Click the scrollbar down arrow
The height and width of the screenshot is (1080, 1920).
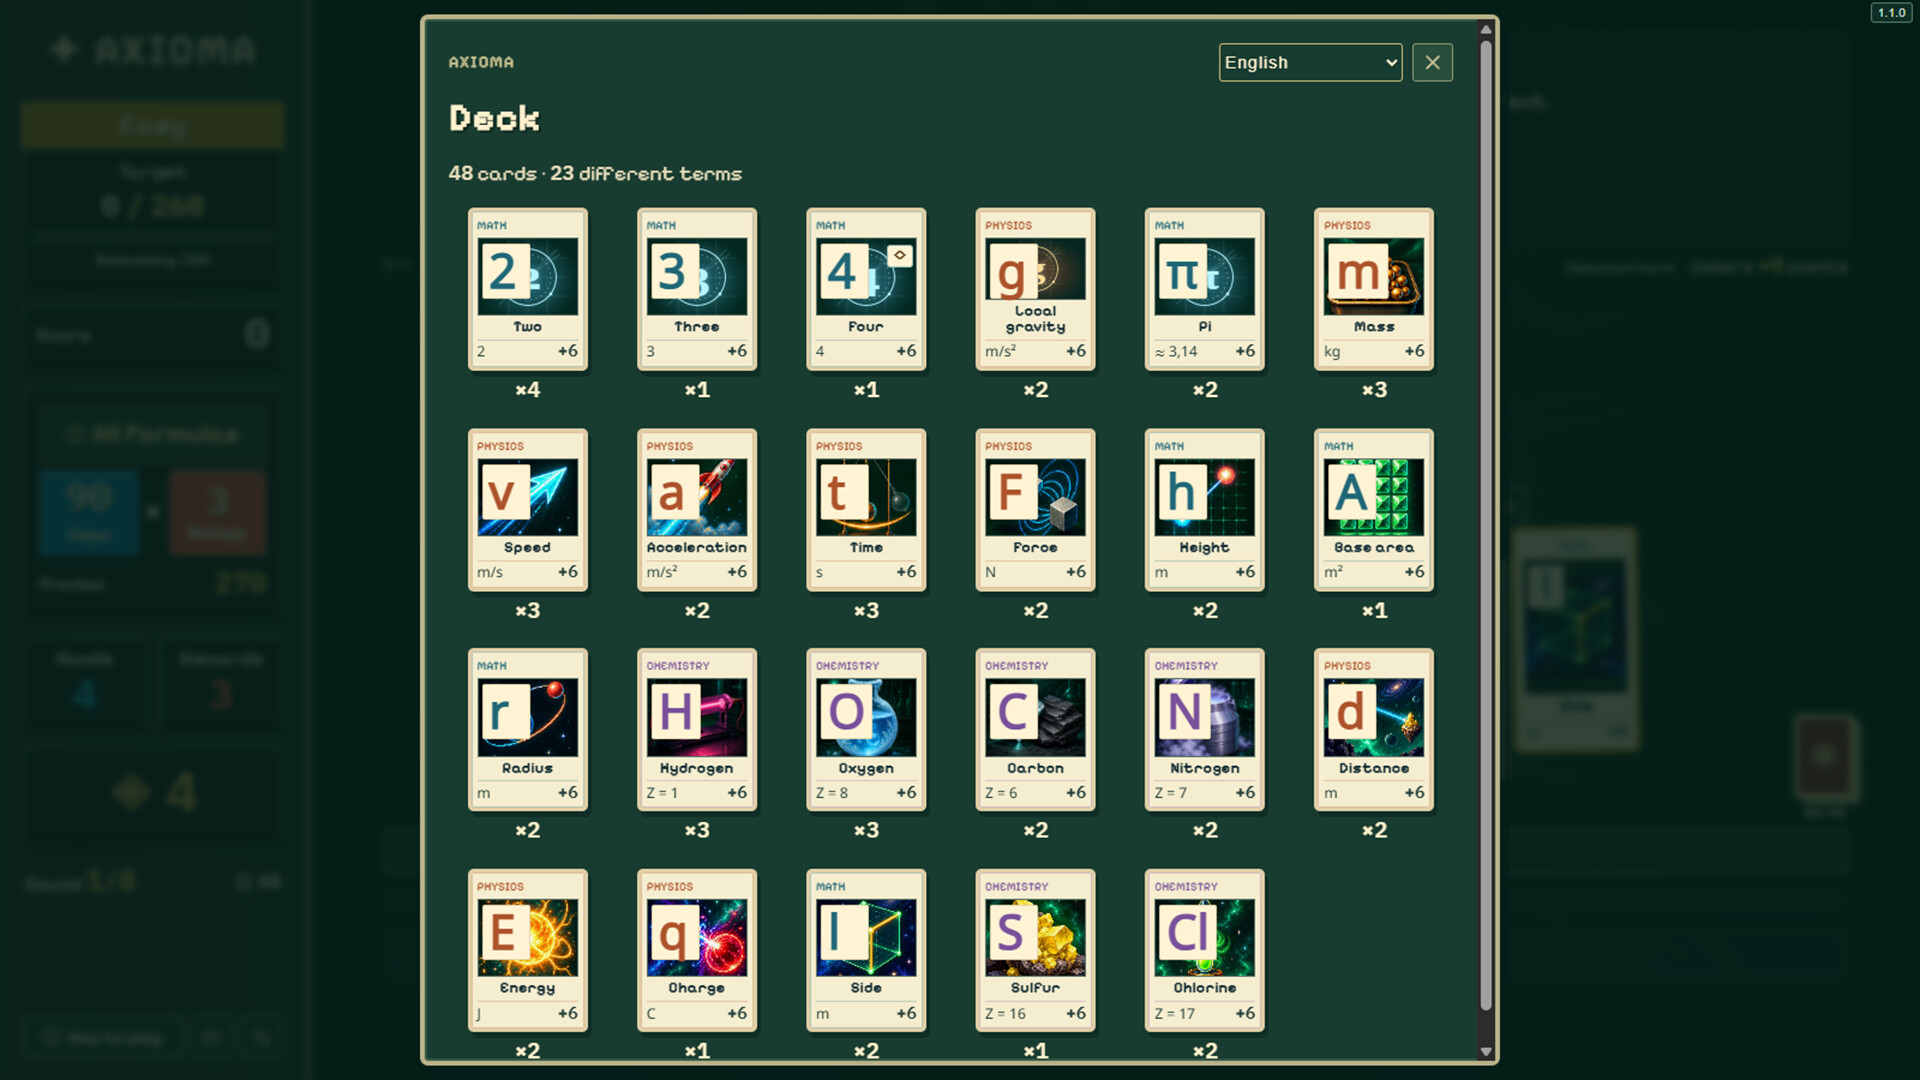pyautogui.click(x=1486, y=1051)
